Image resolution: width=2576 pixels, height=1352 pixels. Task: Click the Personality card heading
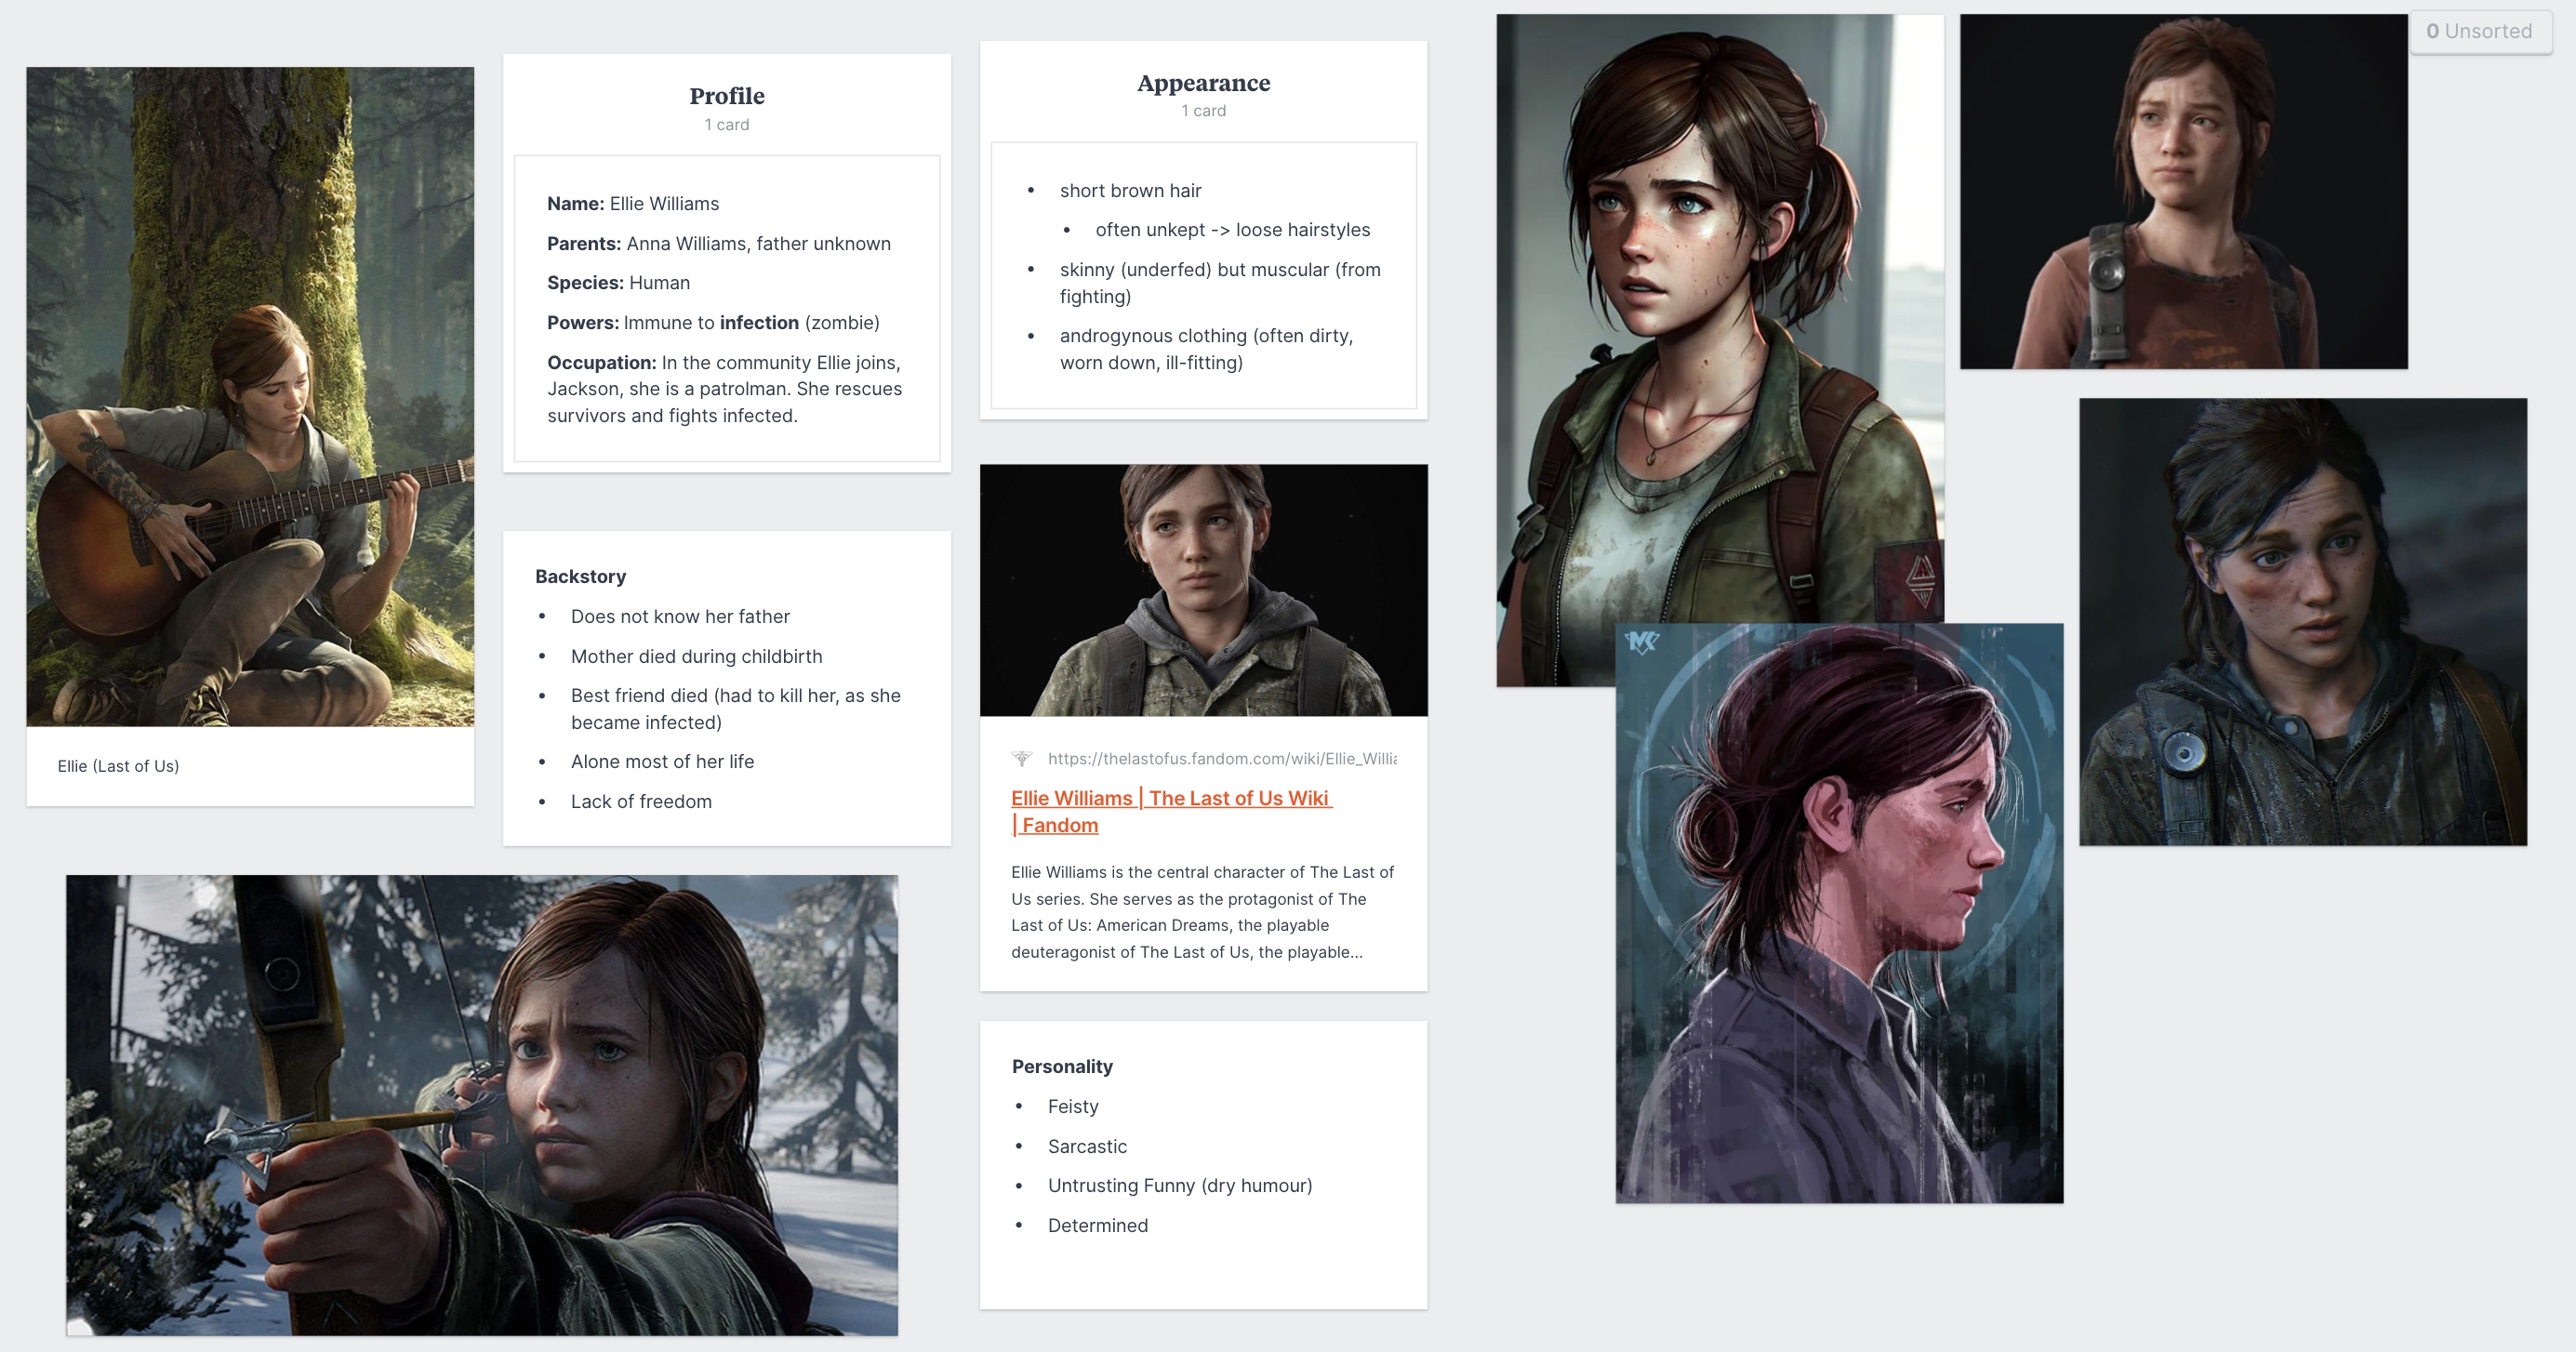coord(1061,1066)
